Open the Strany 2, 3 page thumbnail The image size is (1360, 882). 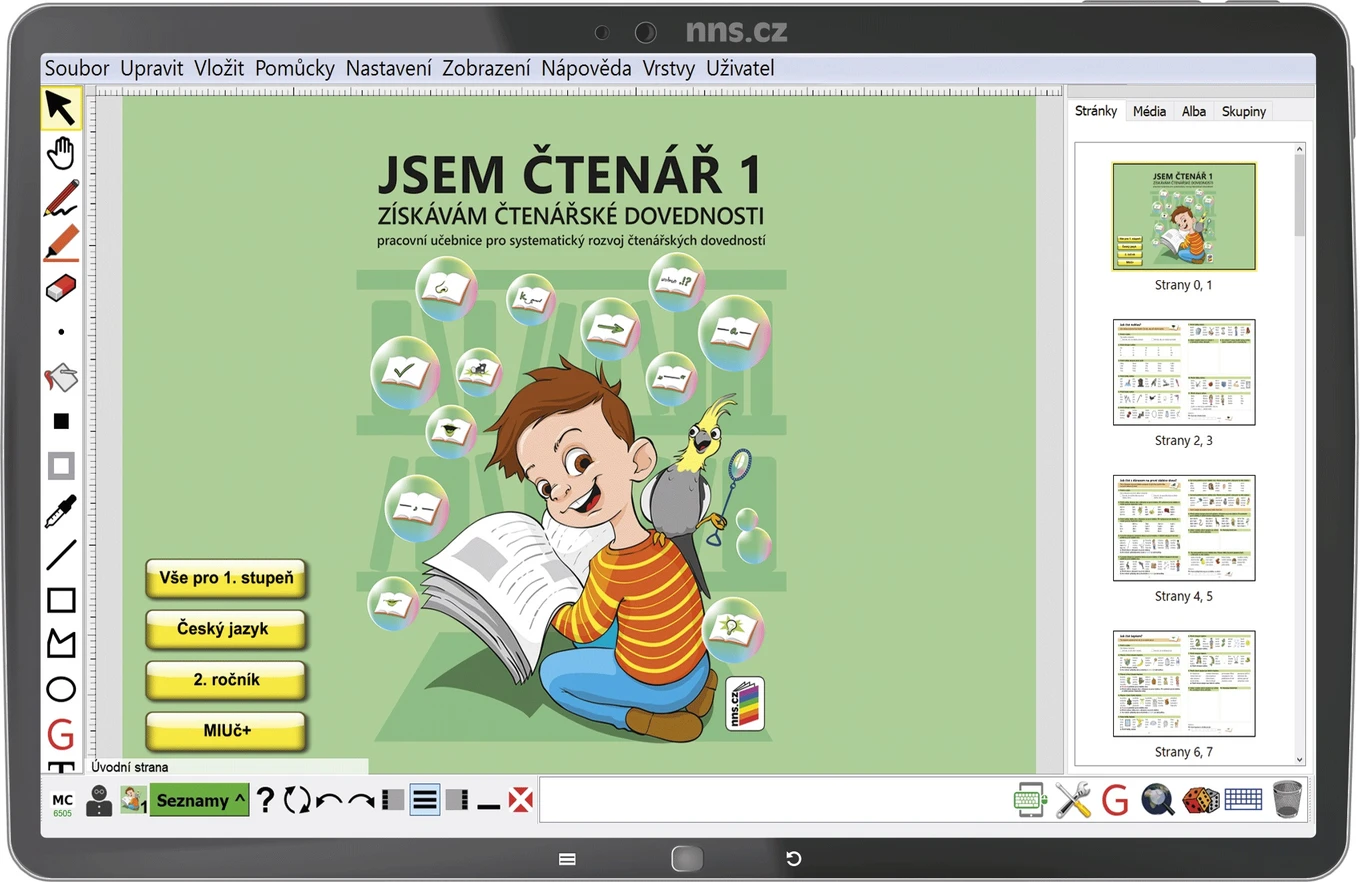pyautogui.click(x=1184, y=372)
